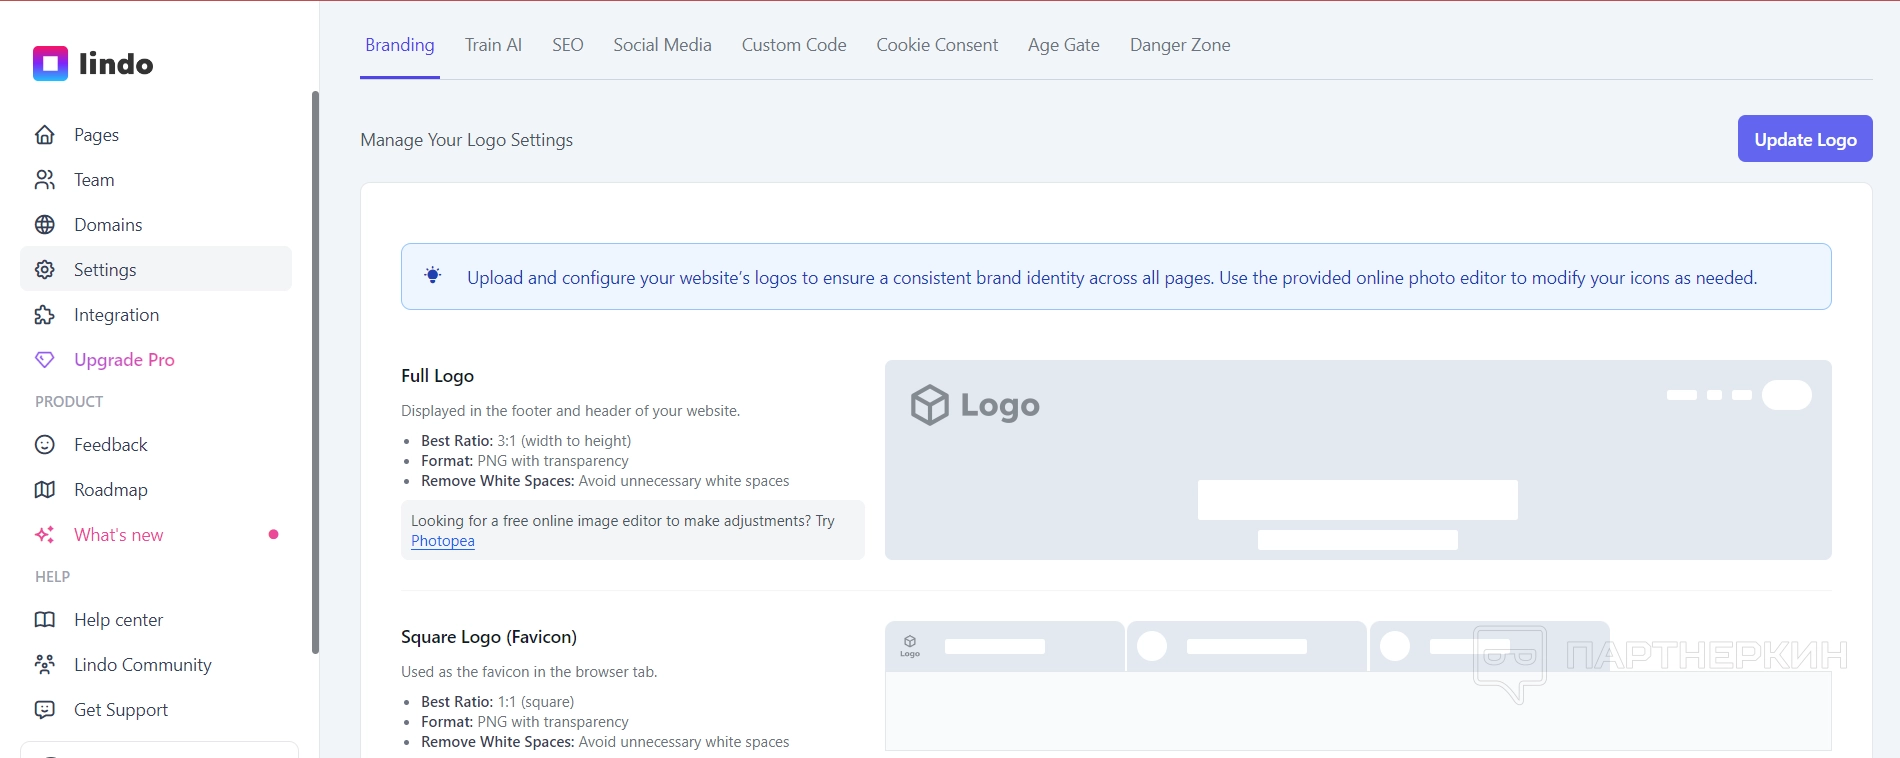
Task: Click the Roadmap map icon
Action: pyautogui.click(x=45, y=490)
